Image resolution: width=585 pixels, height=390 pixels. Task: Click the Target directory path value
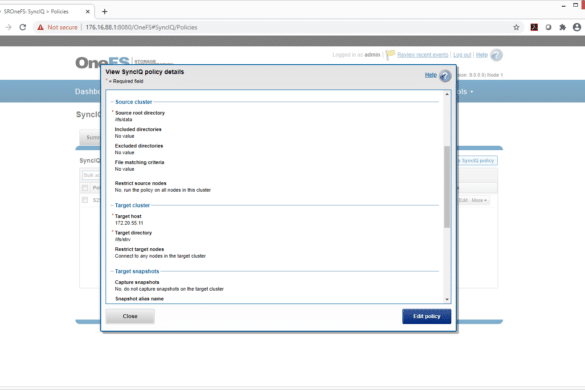[x=123, y=239]
